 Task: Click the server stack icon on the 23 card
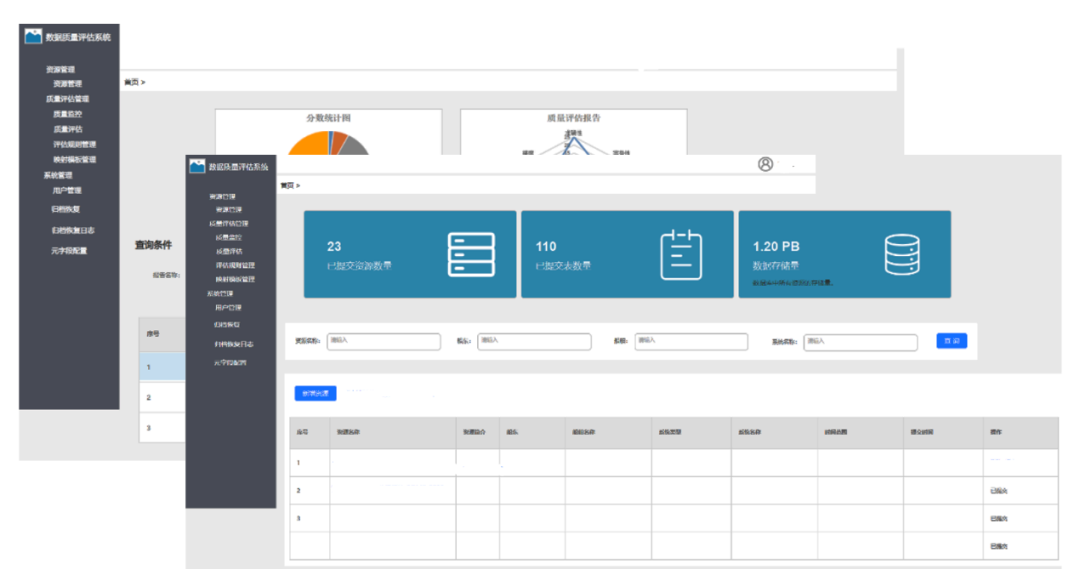coord(471,254)
